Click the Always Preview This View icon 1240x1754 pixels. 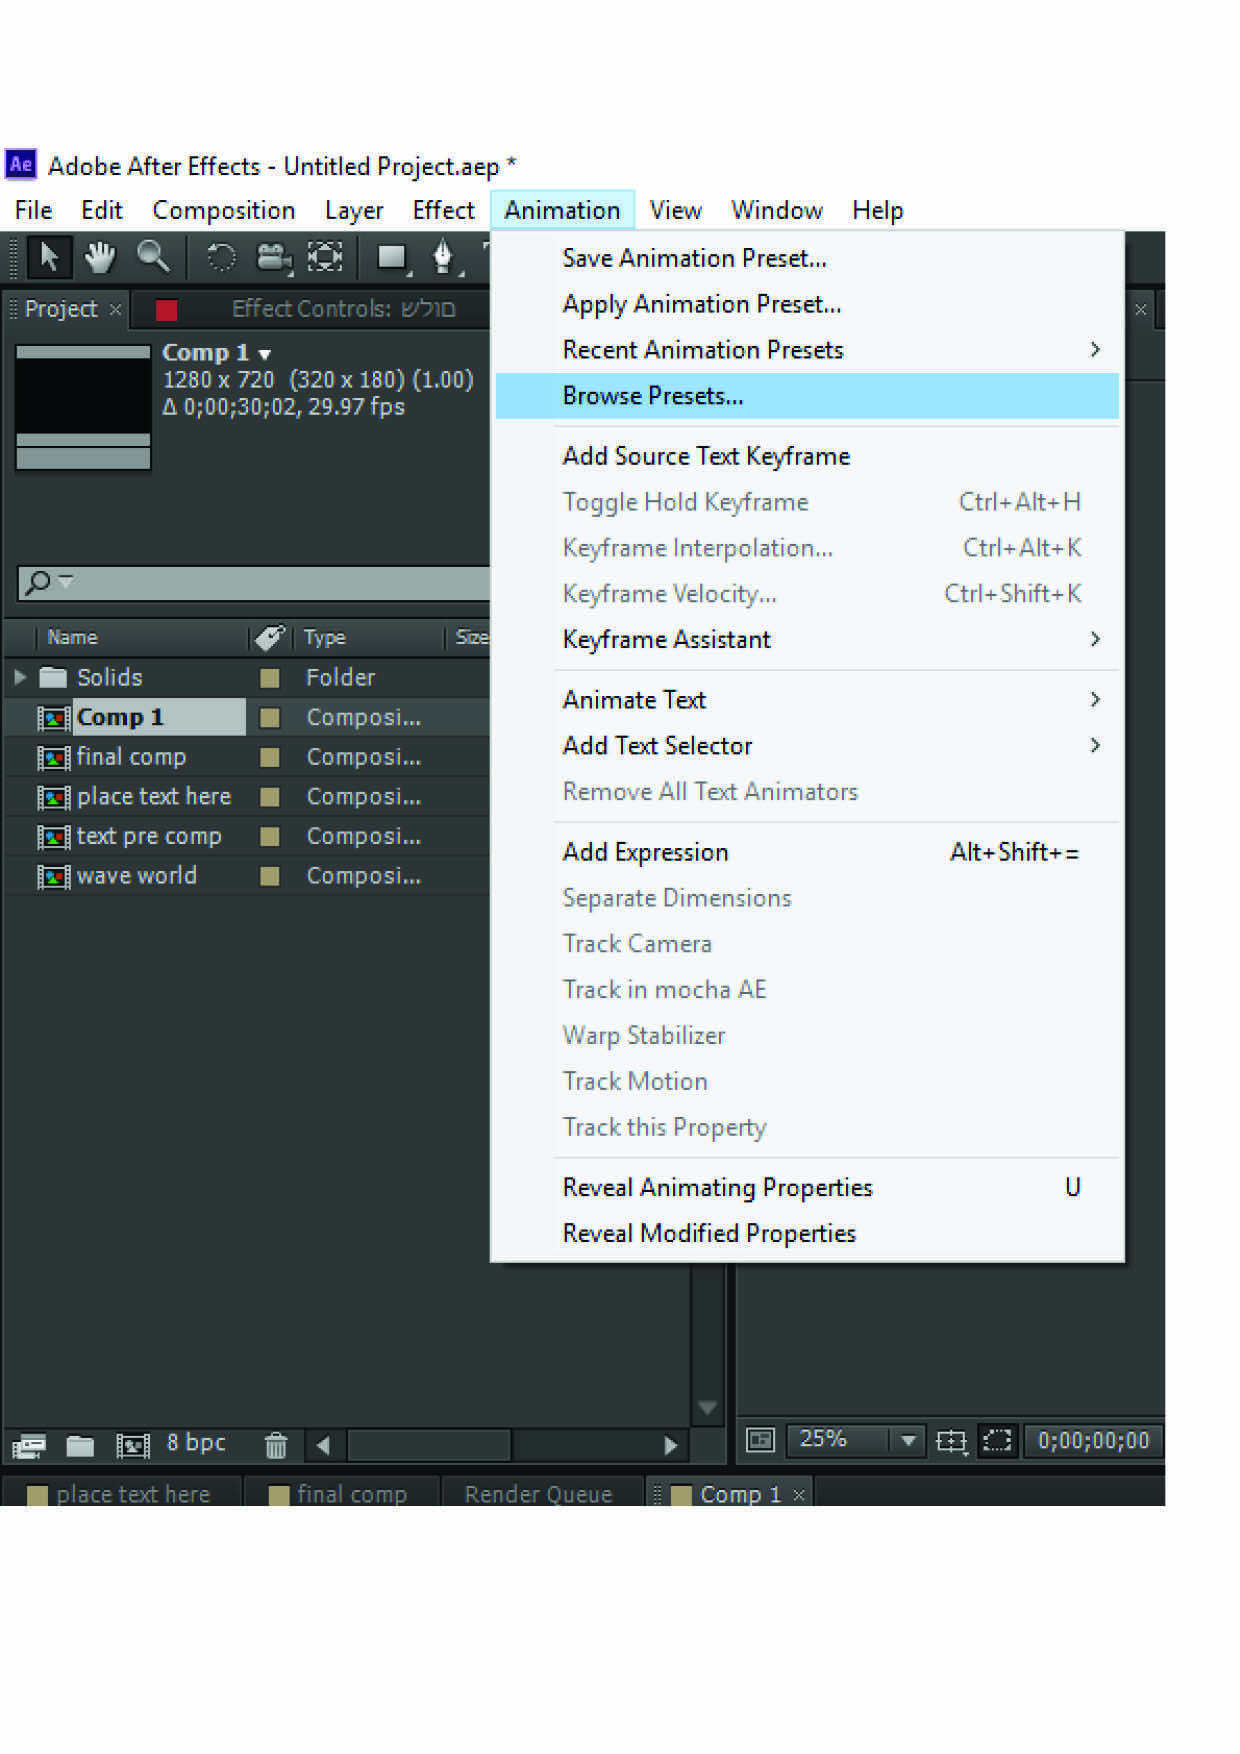[x=761, y=1440]
